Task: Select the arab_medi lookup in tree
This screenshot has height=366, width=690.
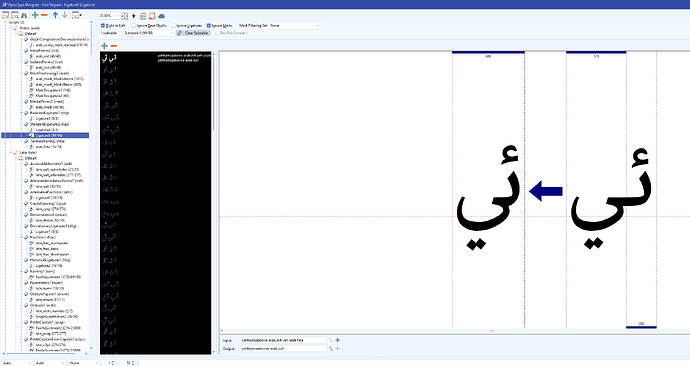Action: [x=50, y=107]
